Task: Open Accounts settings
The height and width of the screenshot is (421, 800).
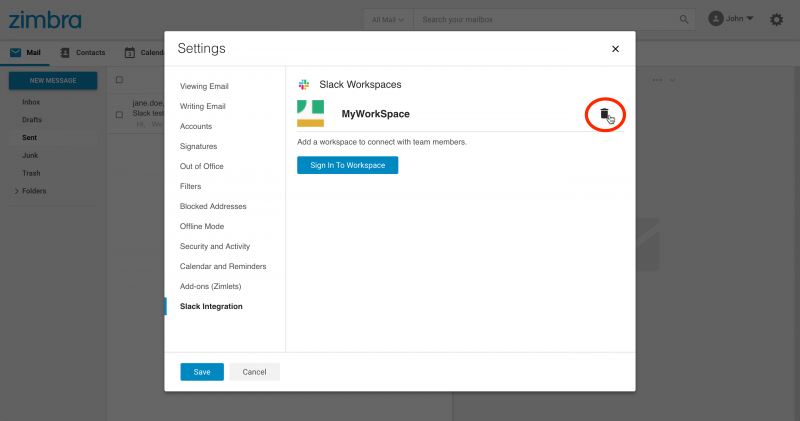Action: pyautogui.click(x=196, y=126)
